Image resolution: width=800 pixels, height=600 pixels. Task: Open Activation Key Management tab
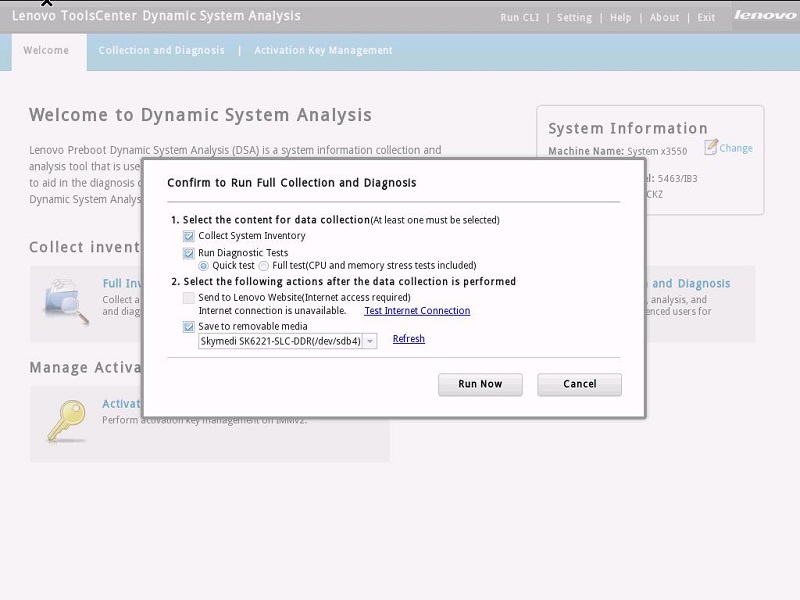pos(323,51)
